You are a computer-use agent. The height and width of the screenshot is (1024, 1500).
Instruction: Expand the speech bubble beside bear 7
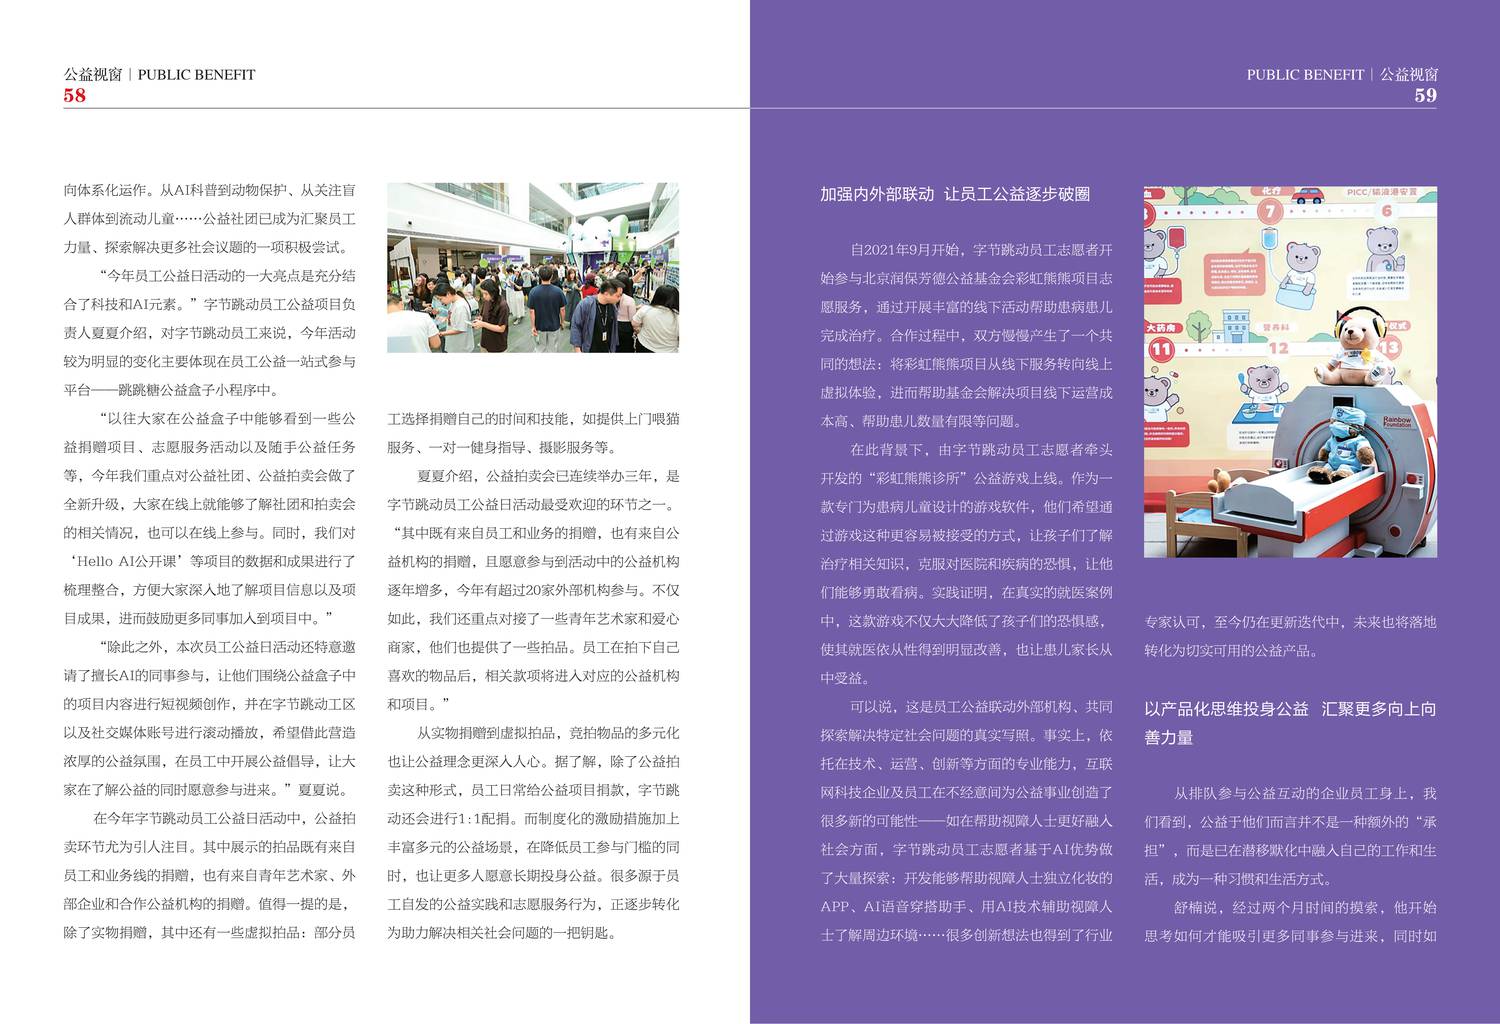click(1233, 276)
